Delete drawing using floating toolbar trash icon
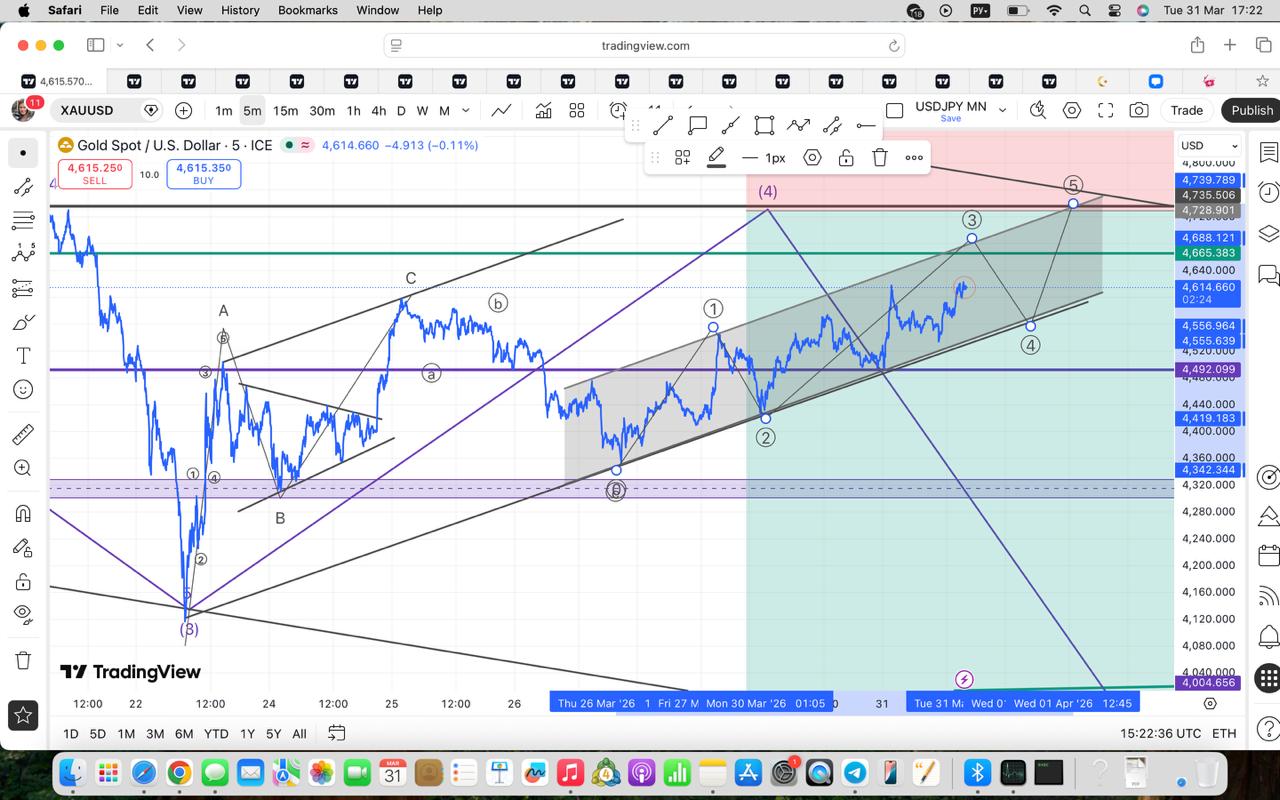Screen dimensions: 1280x800 [x=879, y=157]
